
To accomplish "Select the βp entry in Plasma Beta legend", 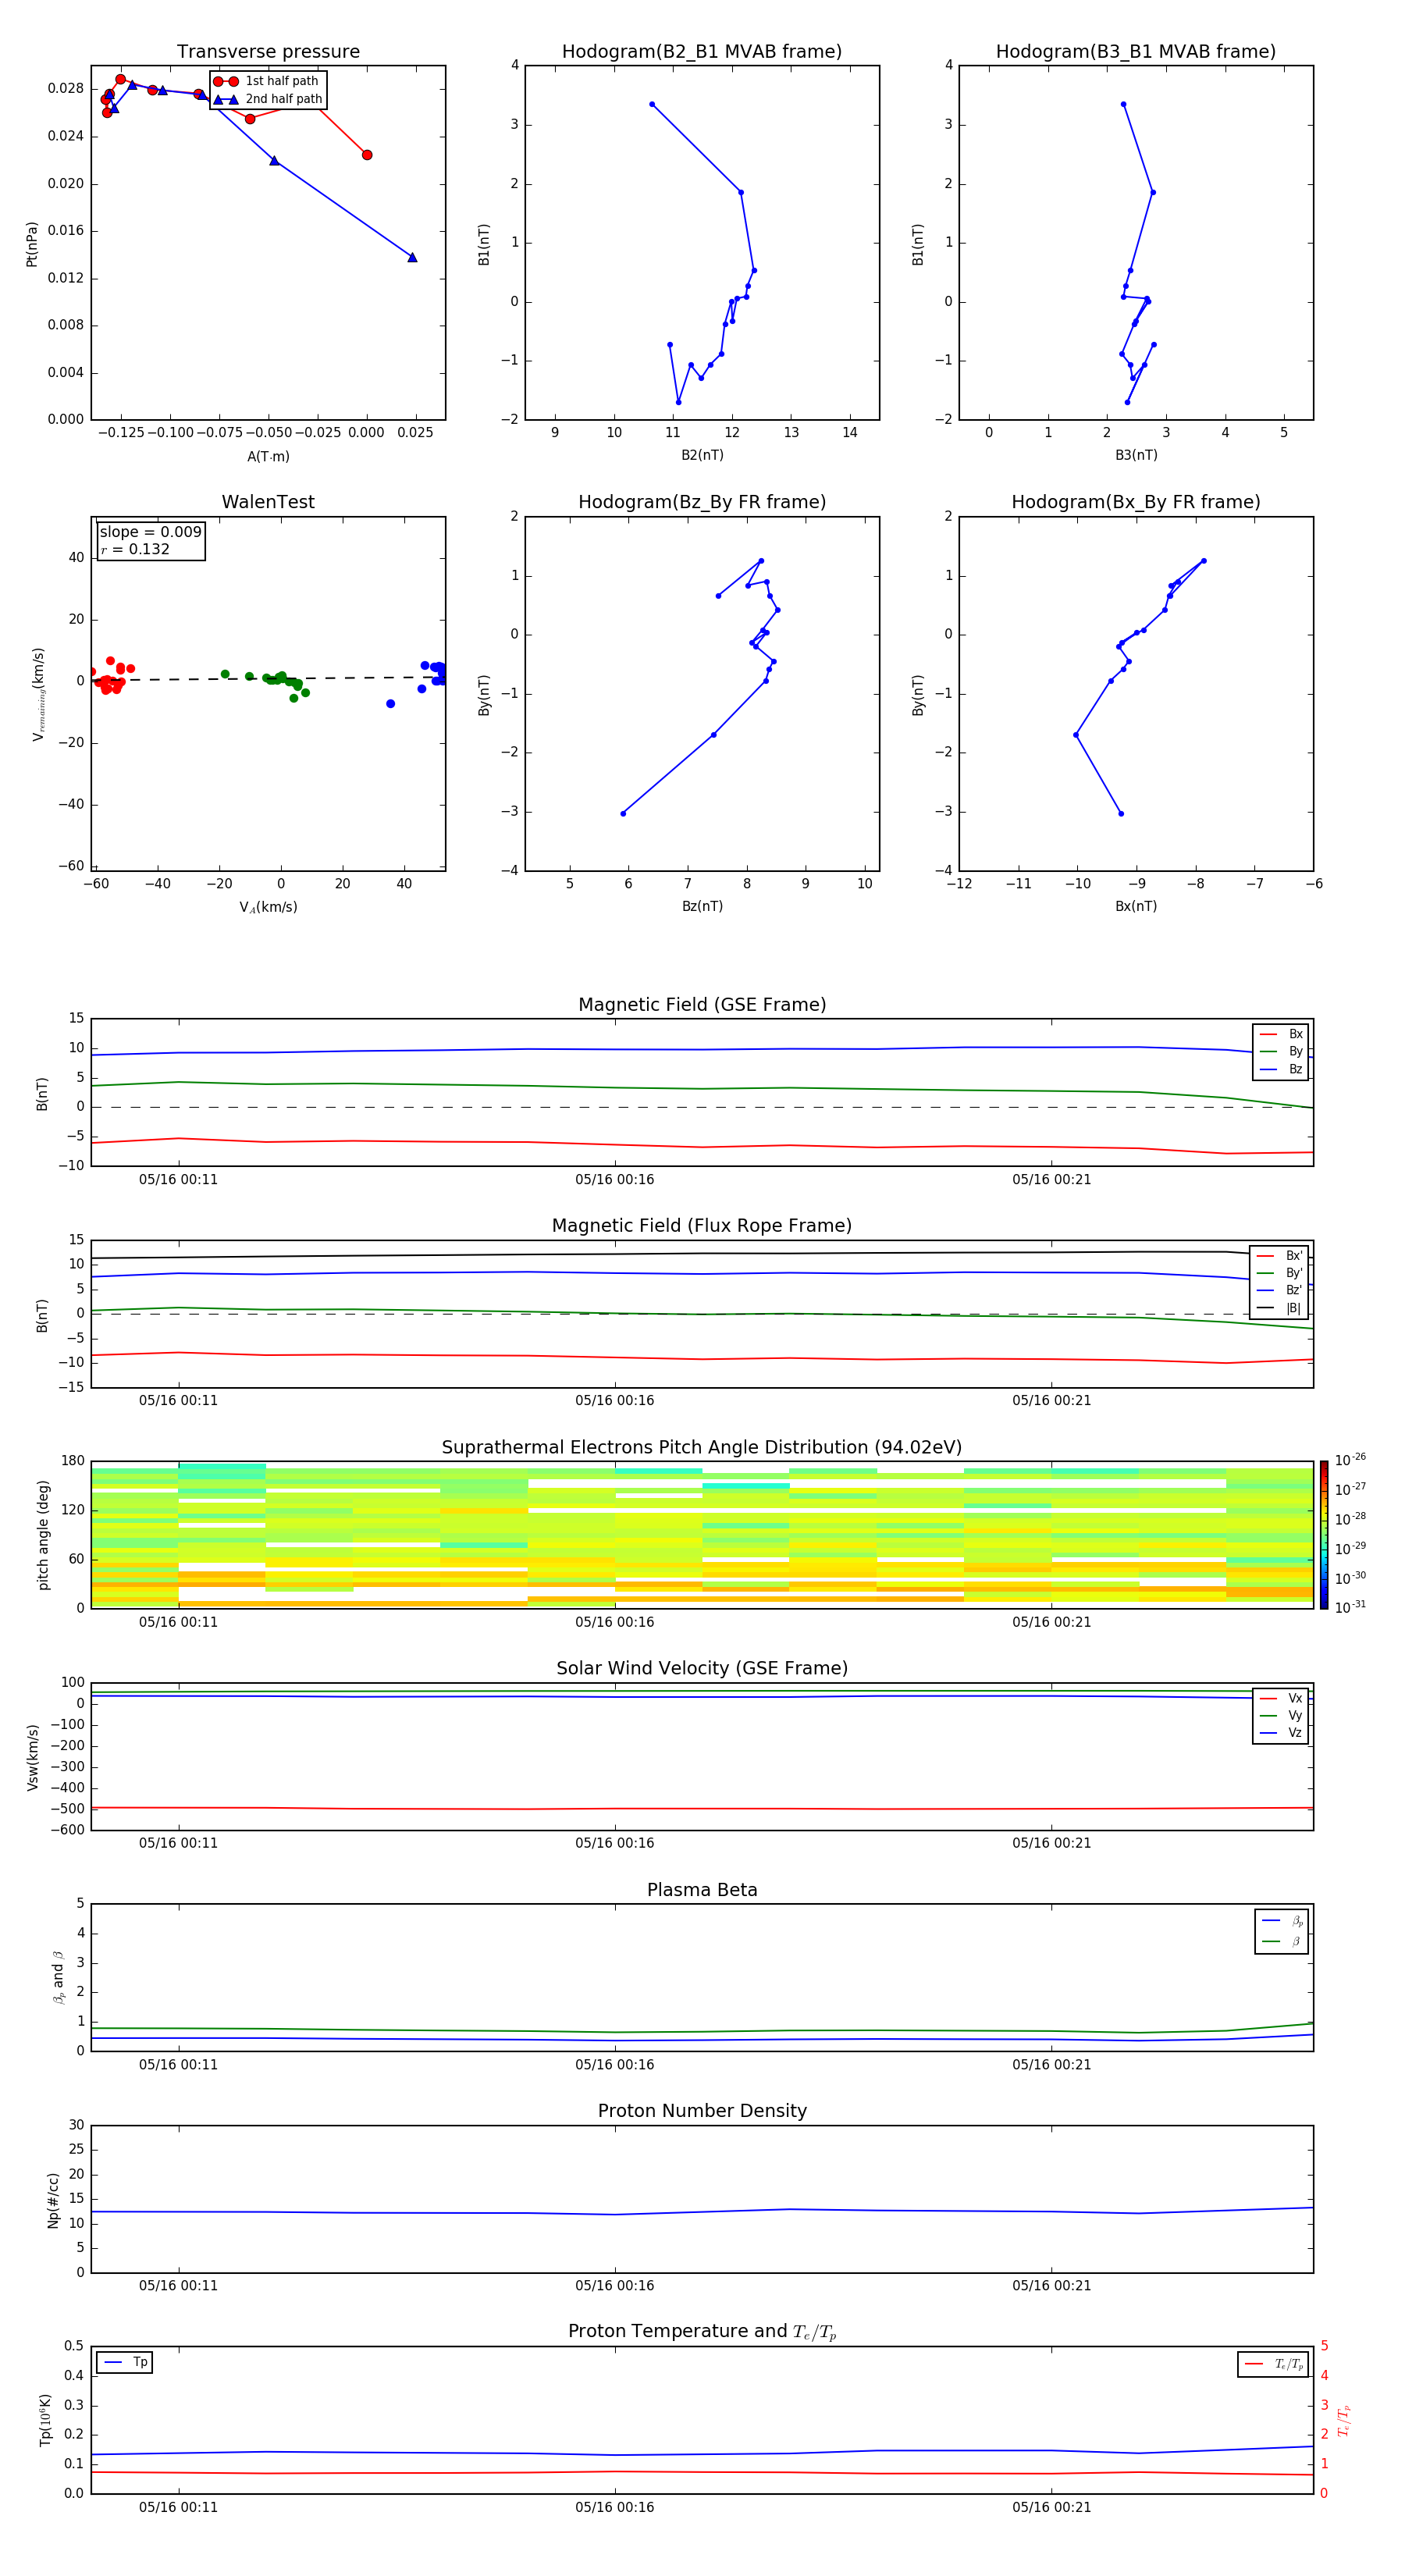I will click(x=1282, y=1921).
